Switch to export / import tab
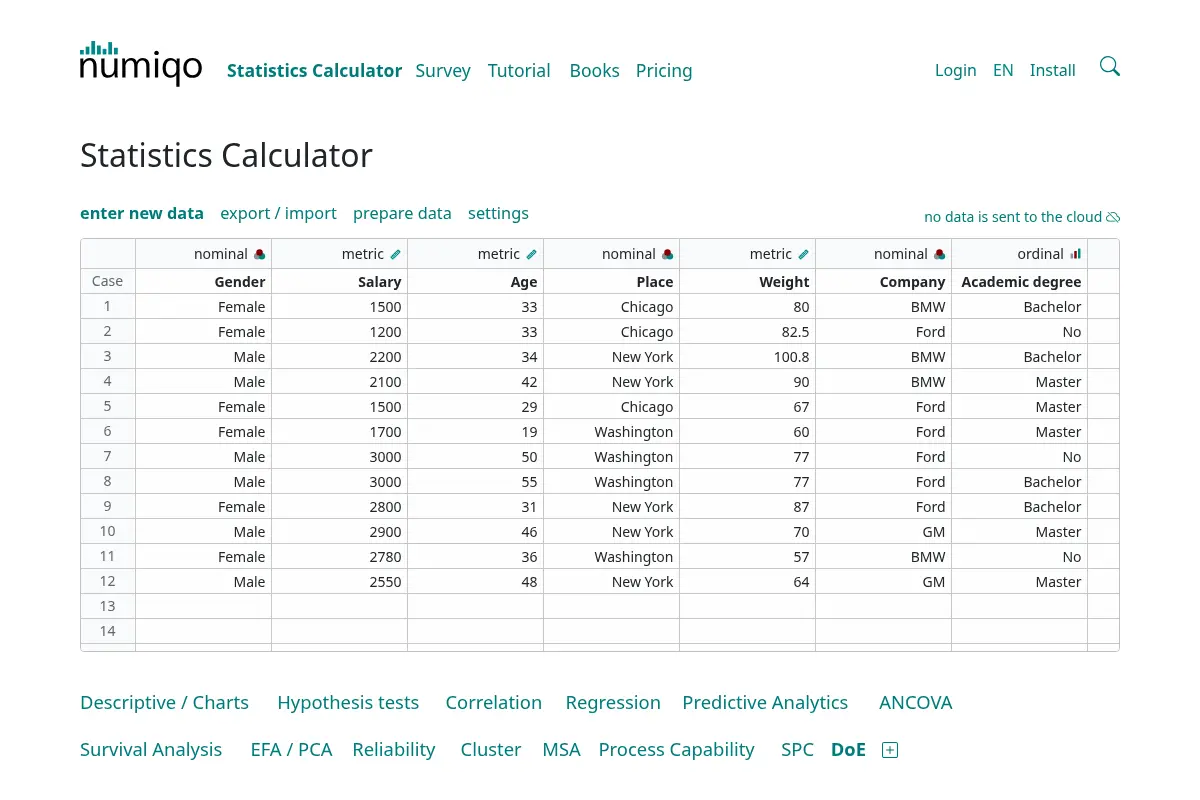1200x800 pixels. (278, 213)
